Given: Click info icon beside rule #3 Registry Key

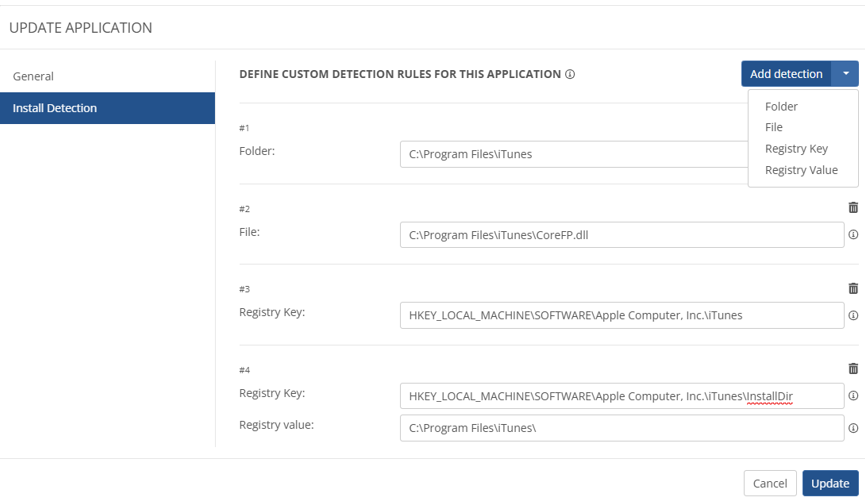Looking at the screenshot, I should pyautogui.click(x=853, y=315).
